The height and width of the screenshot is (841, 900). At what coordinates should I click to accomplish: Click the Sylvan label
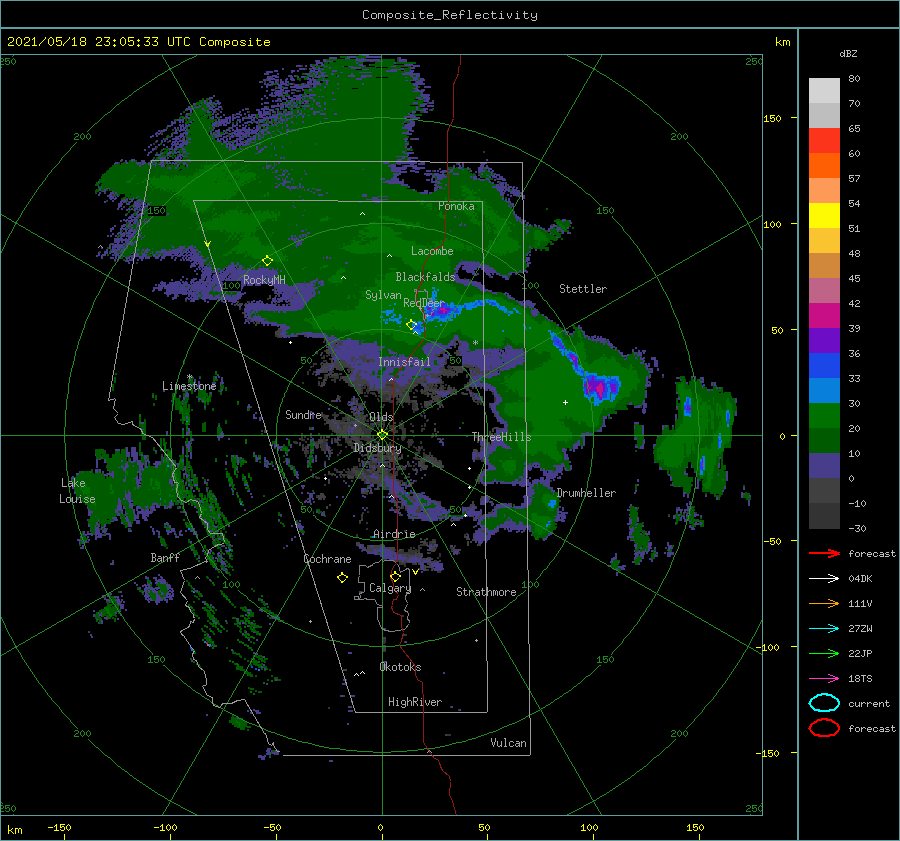pyautogui.click(x=383, y=295)
